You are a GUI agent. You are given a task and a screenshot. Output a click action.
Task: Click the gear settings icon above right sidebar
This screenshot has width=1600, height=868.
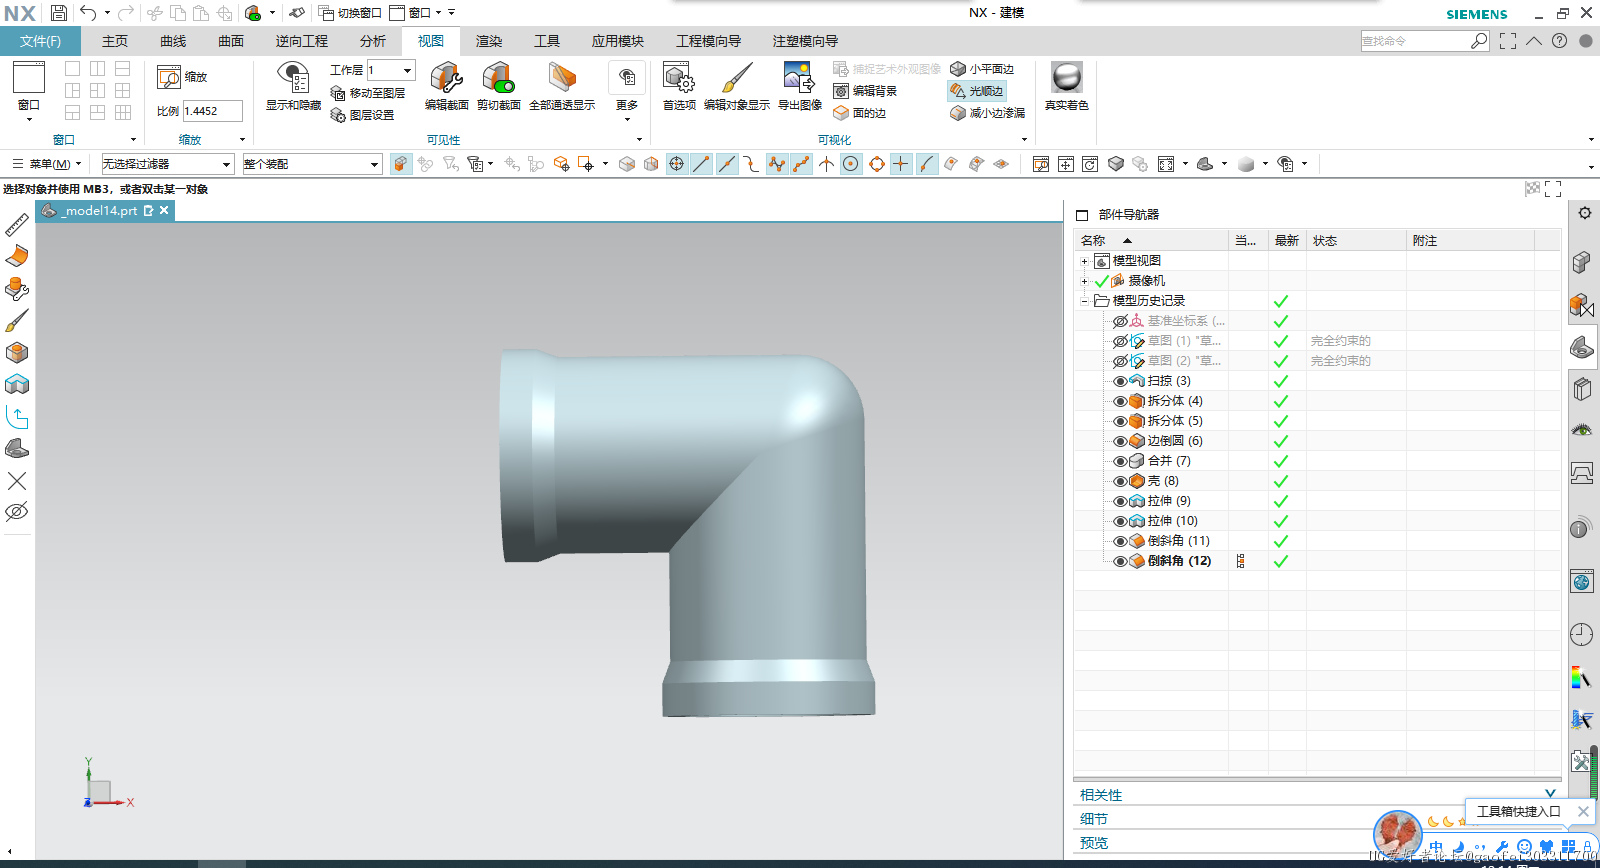[x=1585, y=213]
